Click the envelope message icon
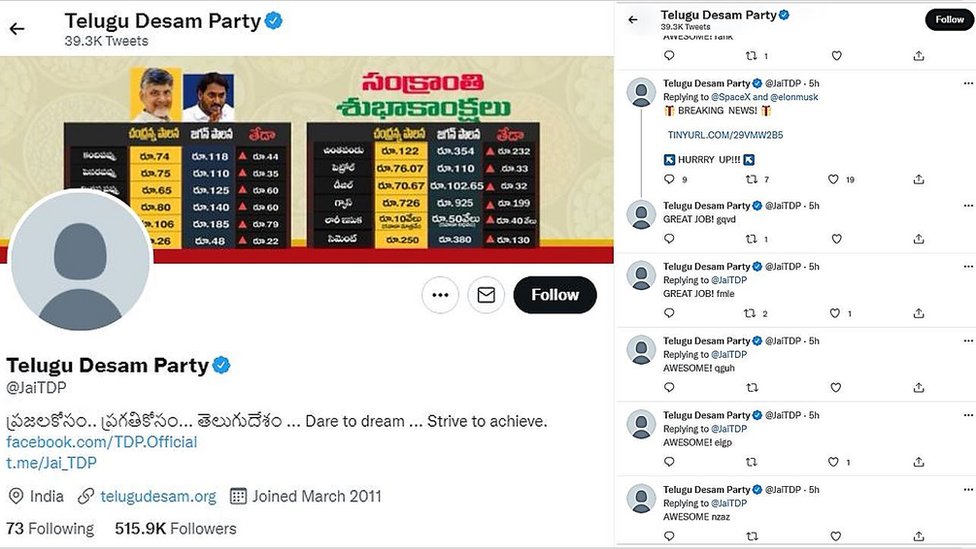The height and width of the screenshot is (549, 976). [x=486, y=295]
